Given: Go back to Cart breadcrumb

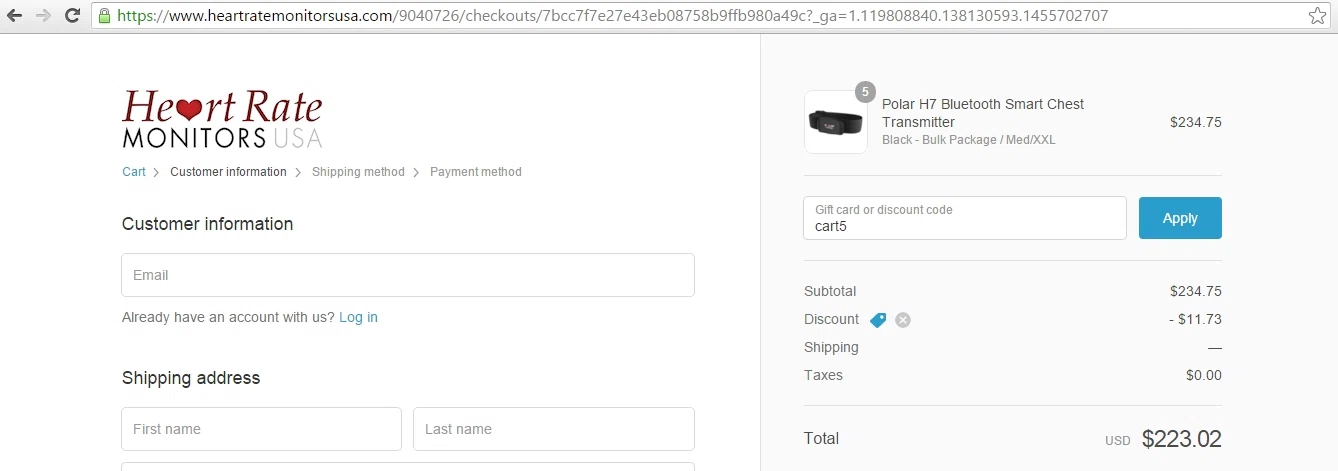Looking at the screenshot, I should pyautogui.click(x=134, y=172).
